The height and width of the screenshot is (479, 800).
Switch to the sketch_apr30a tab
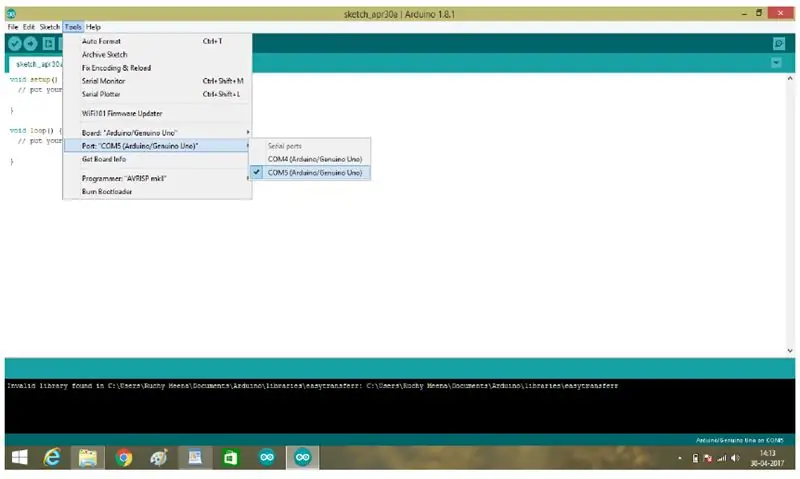click(36, 64)
